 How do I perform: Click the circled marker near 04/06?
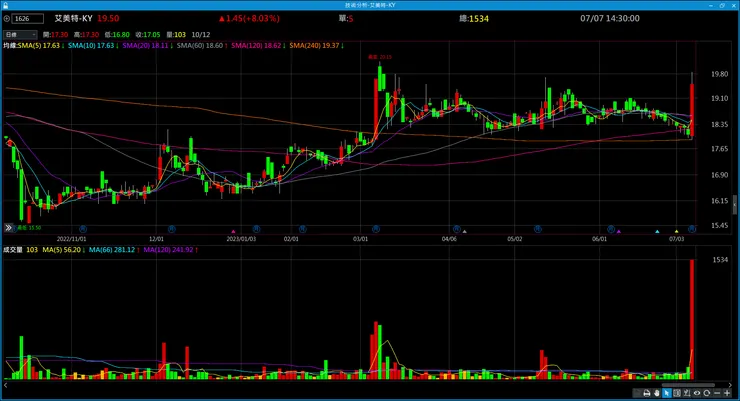click(x=456, y=229)
